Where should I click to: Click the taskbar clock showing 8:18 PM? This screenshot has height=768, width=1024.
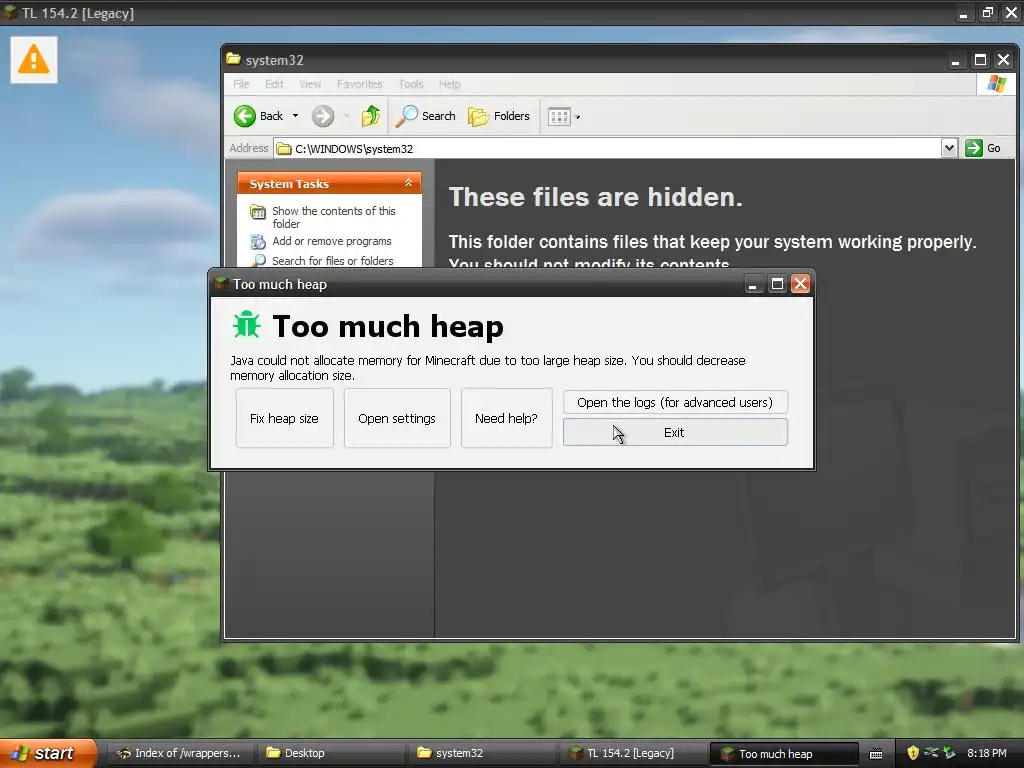pyautogui.click(x=987, y=753)
